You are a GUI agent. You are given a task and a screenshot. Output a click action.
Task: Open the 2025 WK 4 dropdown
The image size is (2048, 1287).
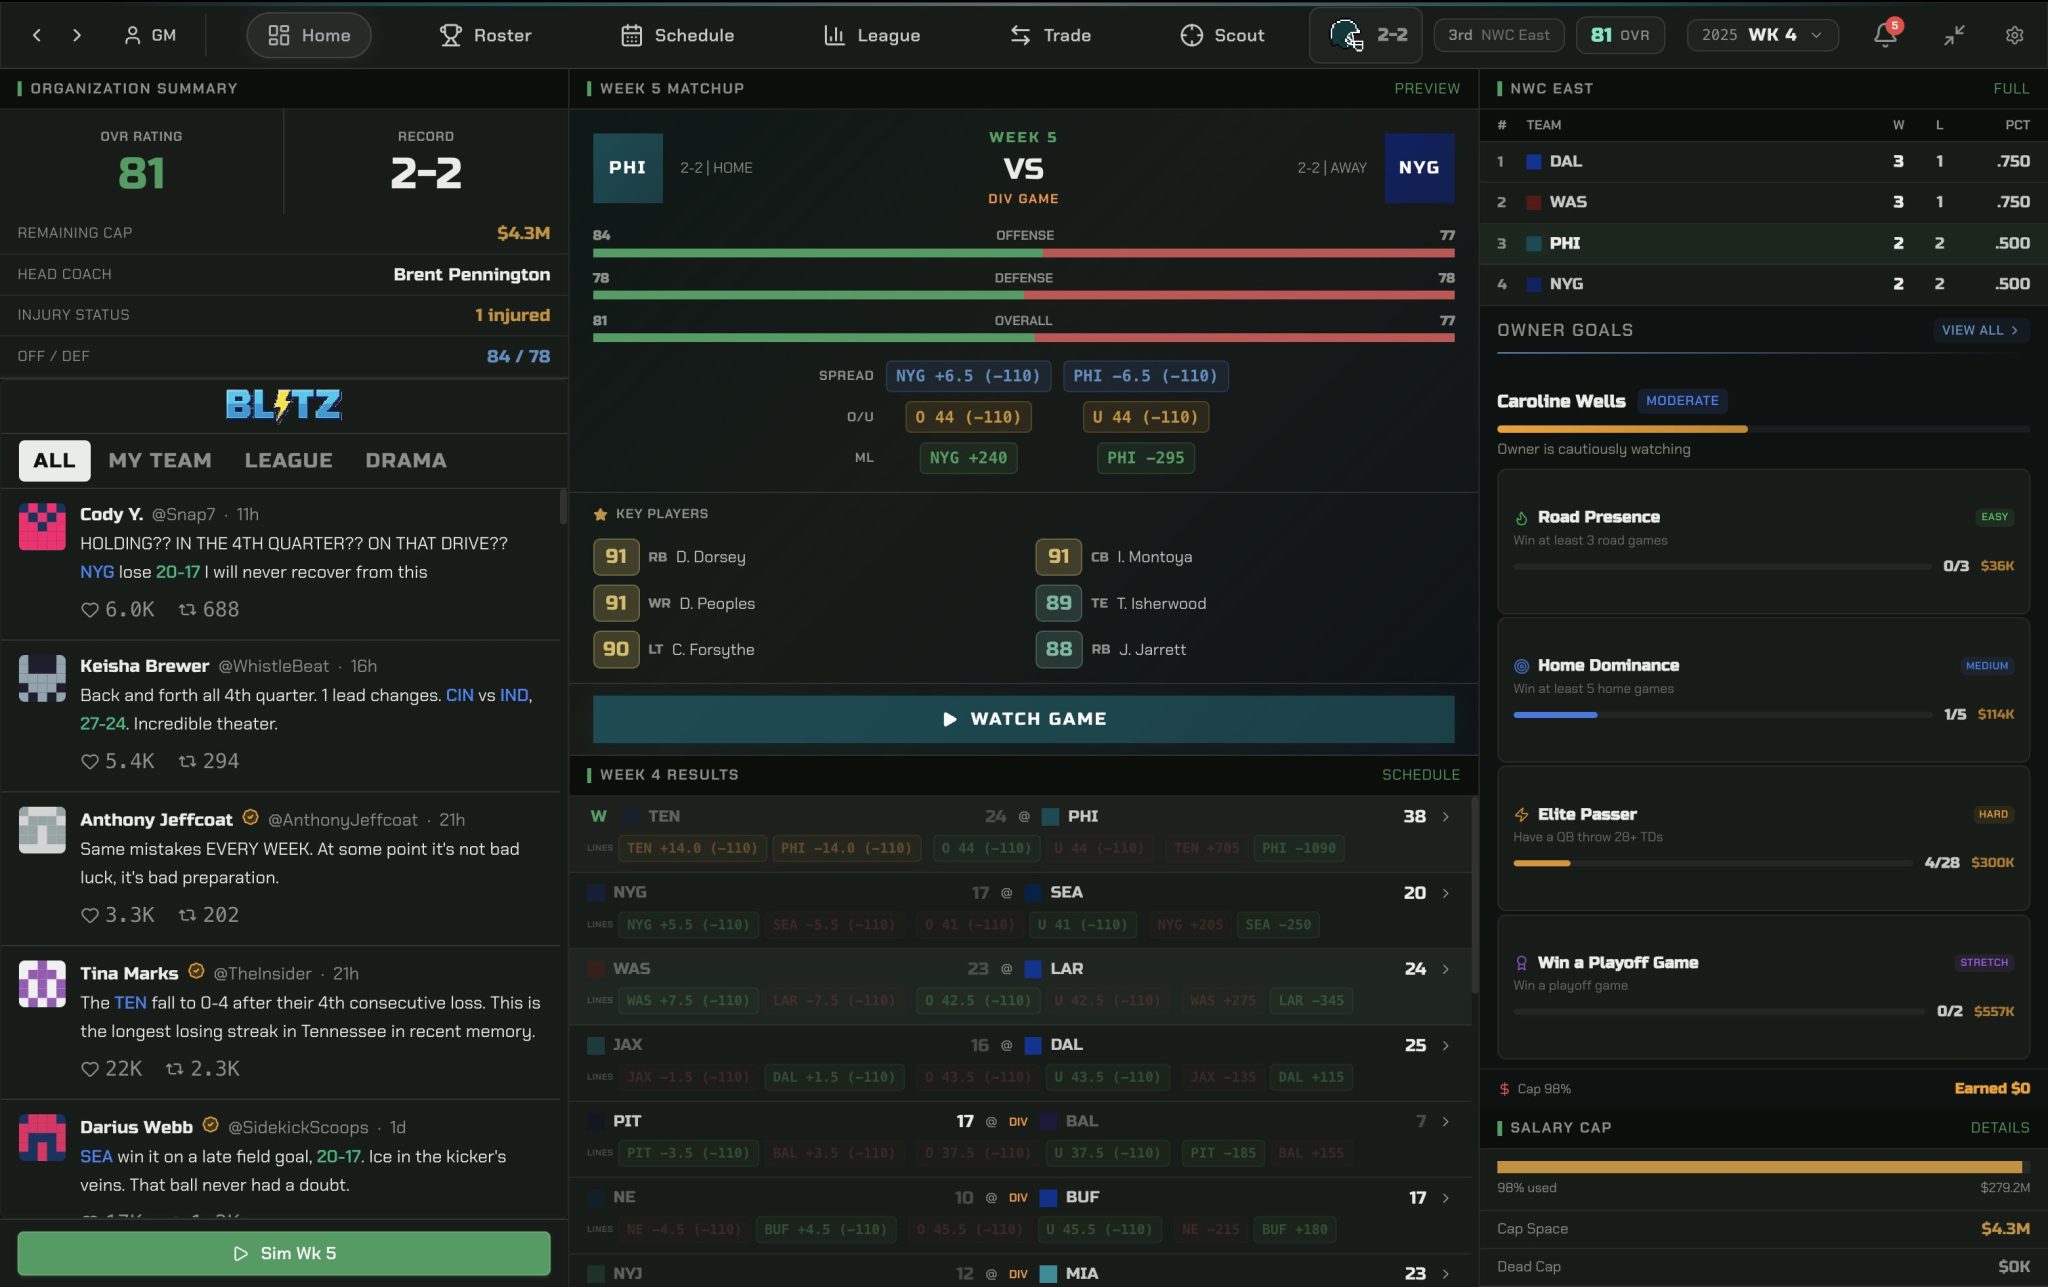(1761, 35)
